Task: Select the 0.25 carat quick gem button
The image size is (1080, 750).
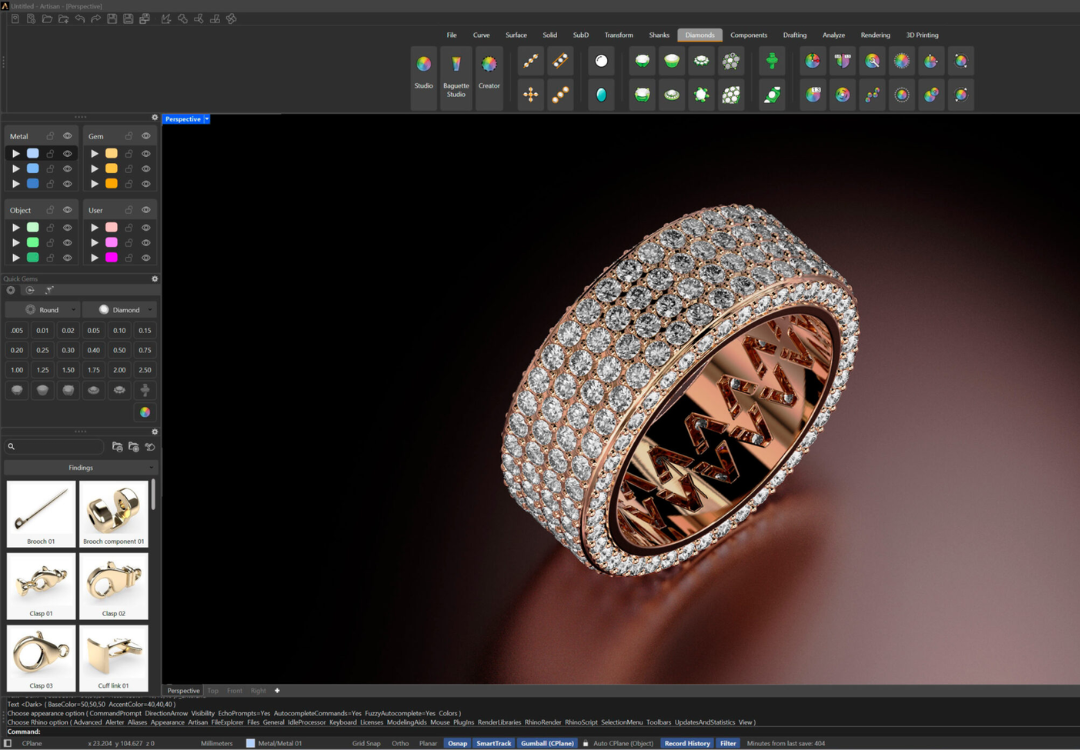Action: 43,350
